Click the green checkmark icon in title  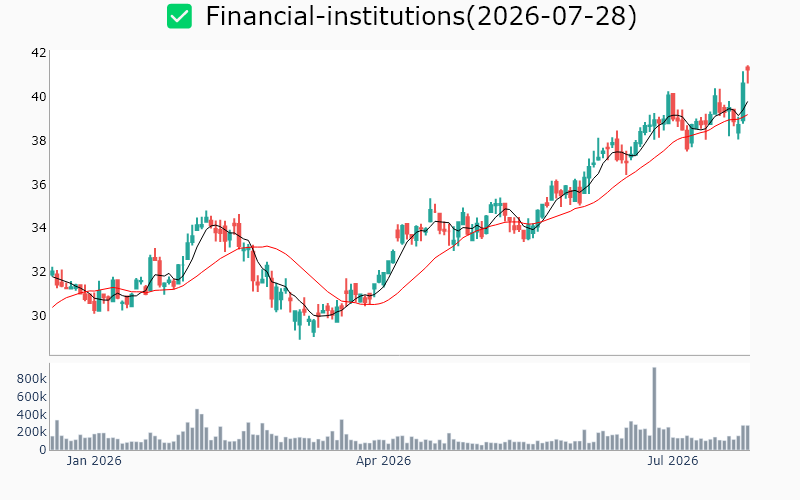click(180, 16)
